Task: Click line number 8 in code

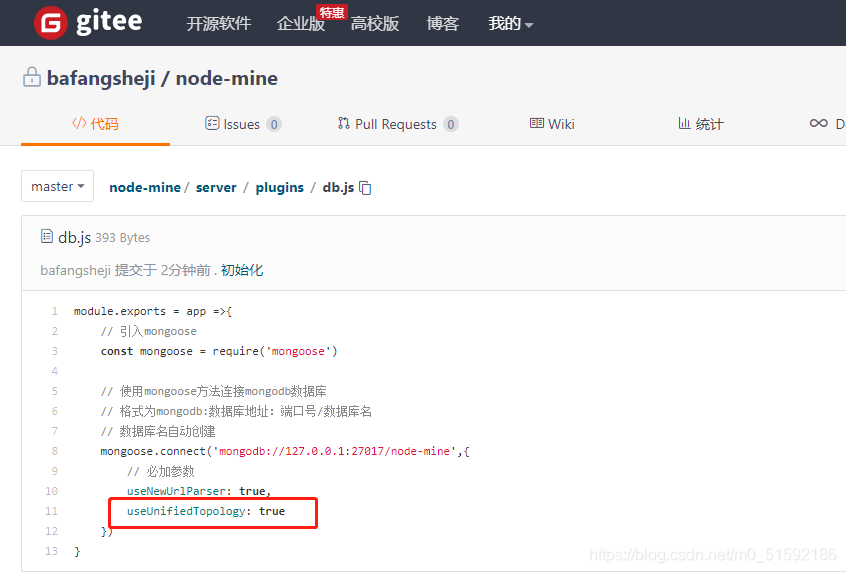Action: pos(54,451)
